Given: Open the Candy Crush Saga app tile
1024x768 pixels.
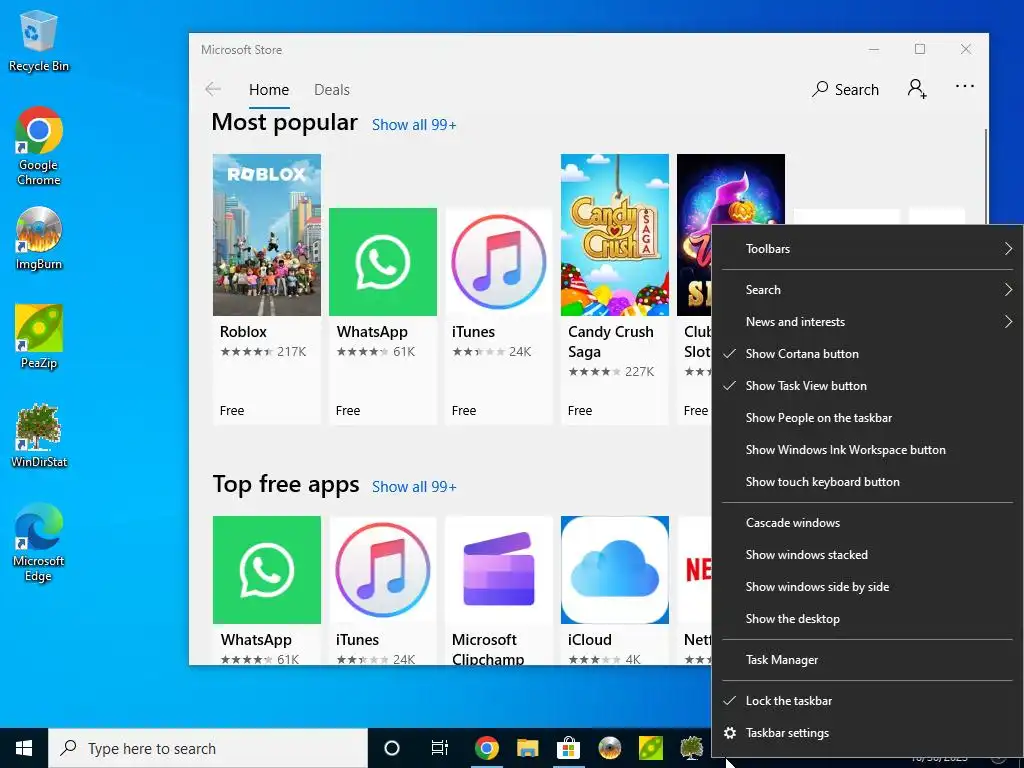Looking at the screenshot, I should pos(615,289).
